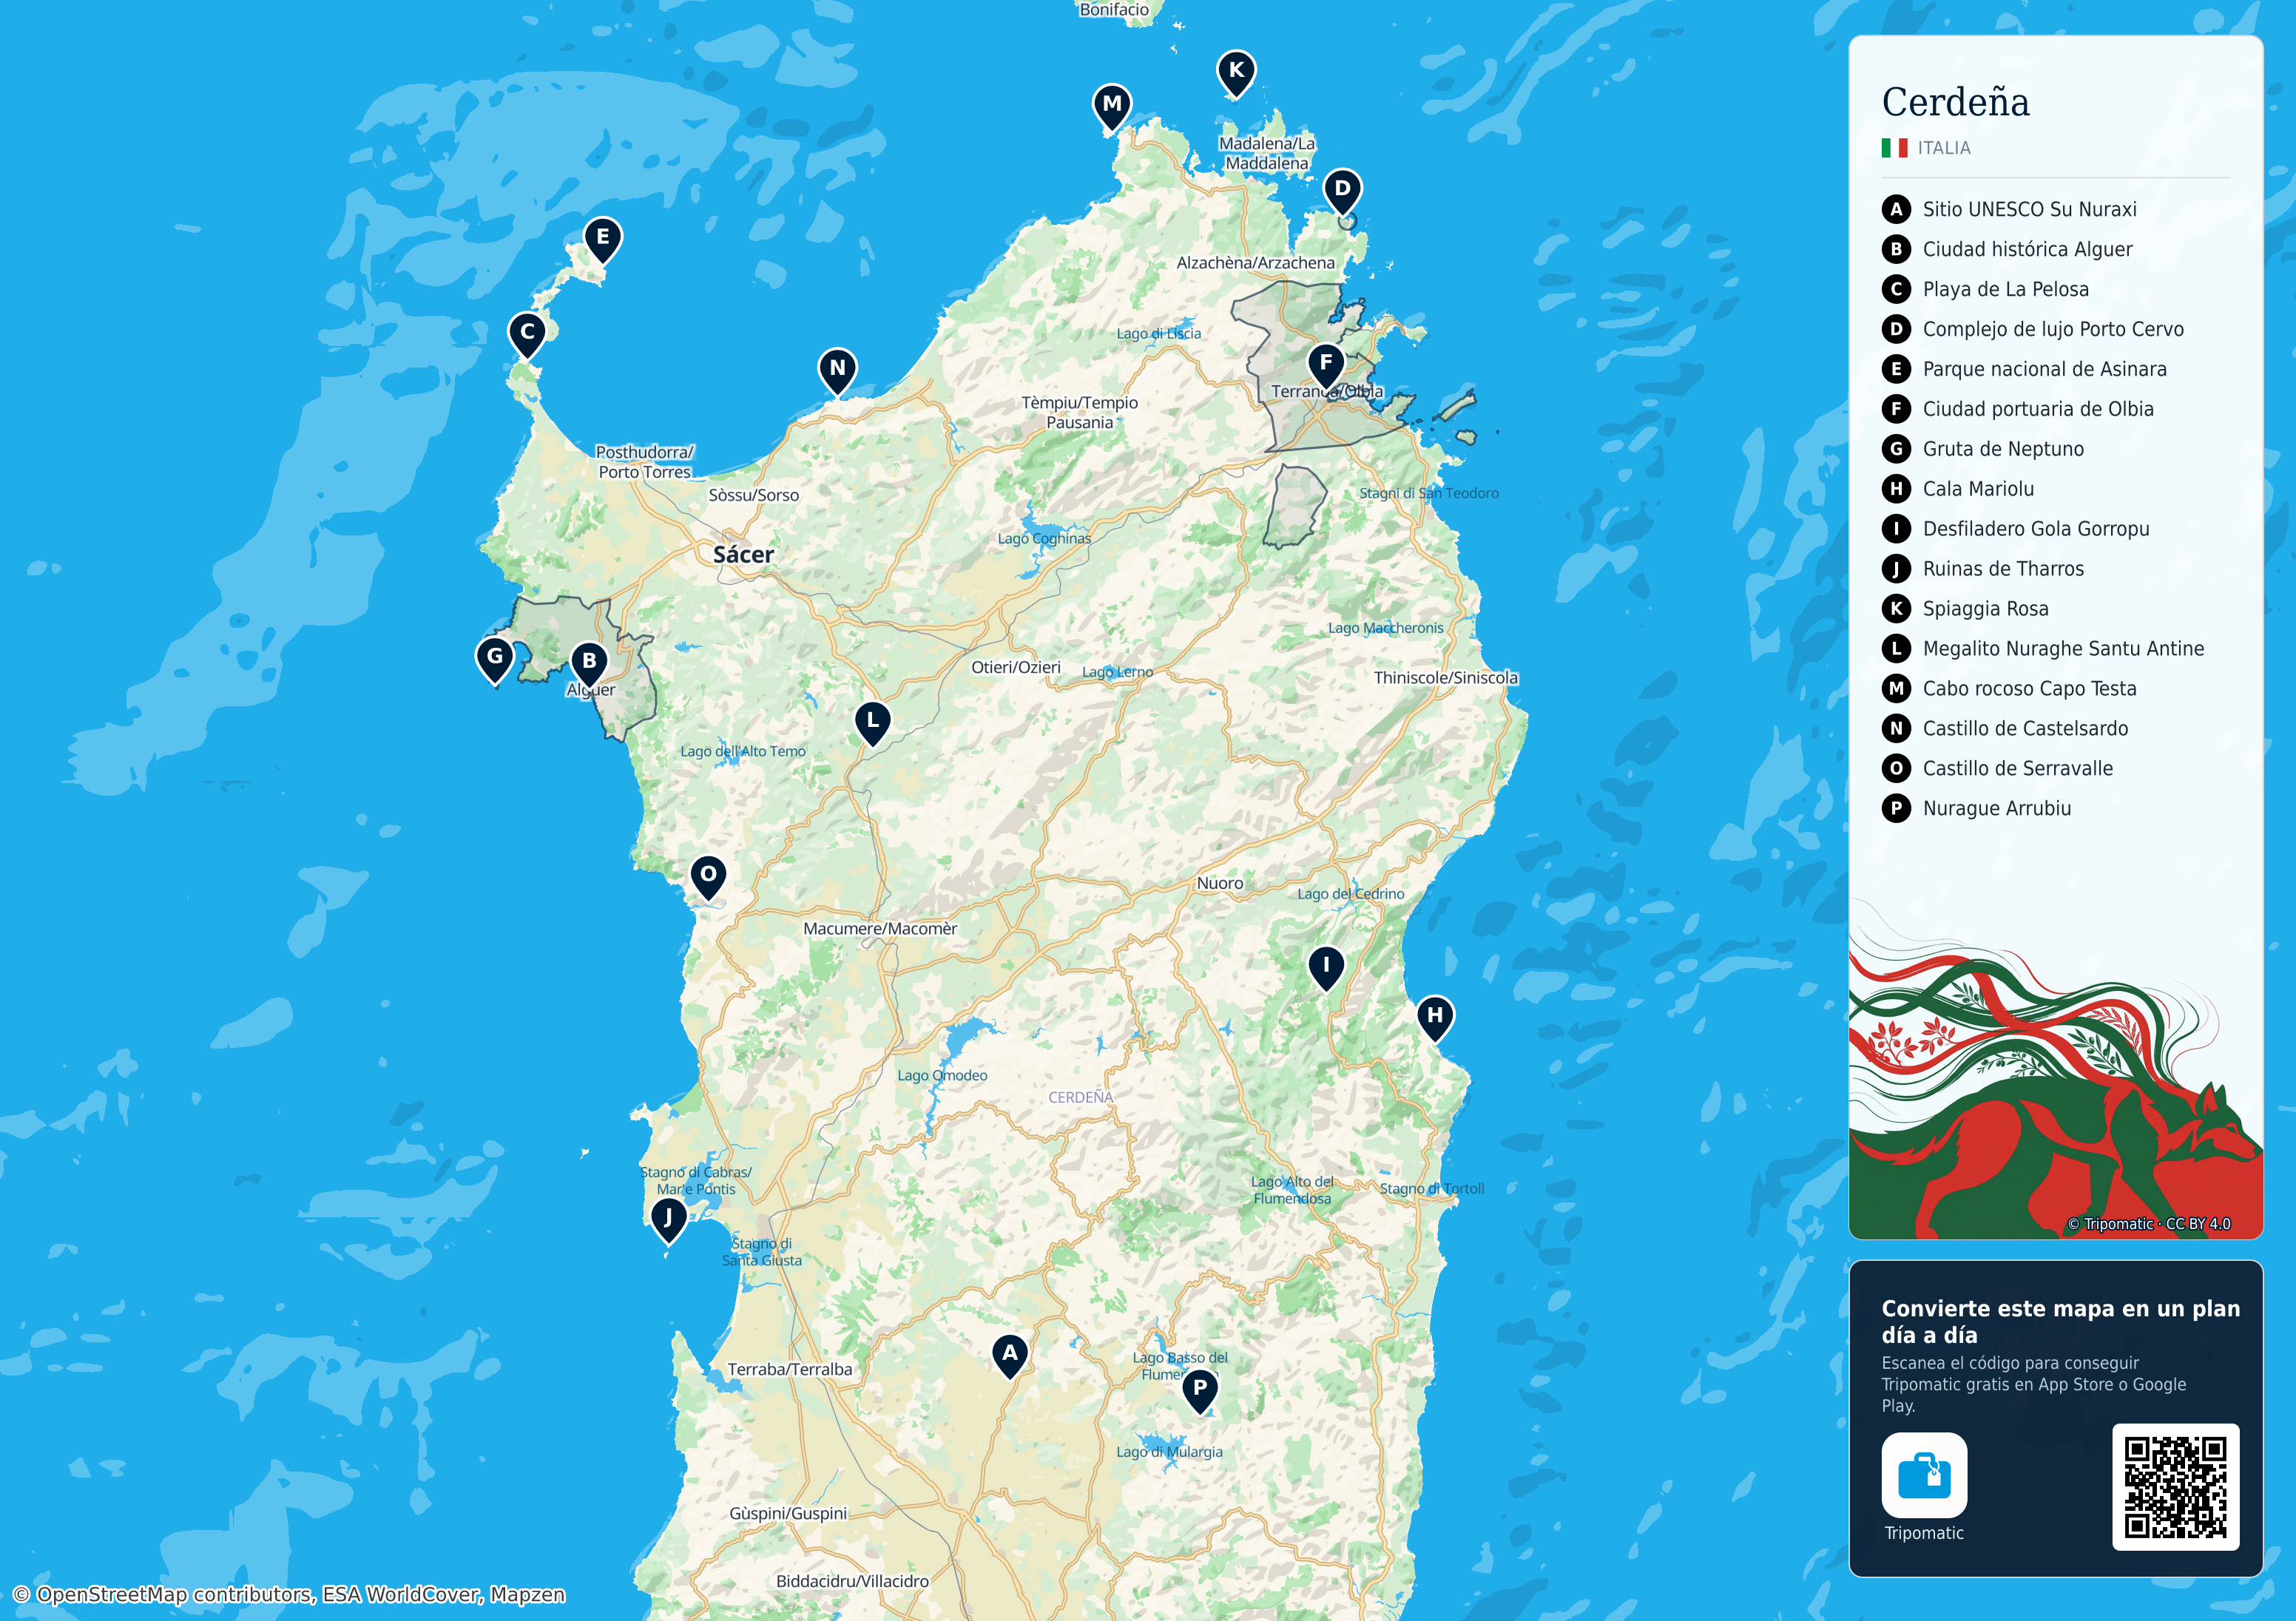Select 'Nurague Arrubiu' legend entry
Image resolution: width=2296 pixels, height=1621 pixels.
click(1996, 808)
